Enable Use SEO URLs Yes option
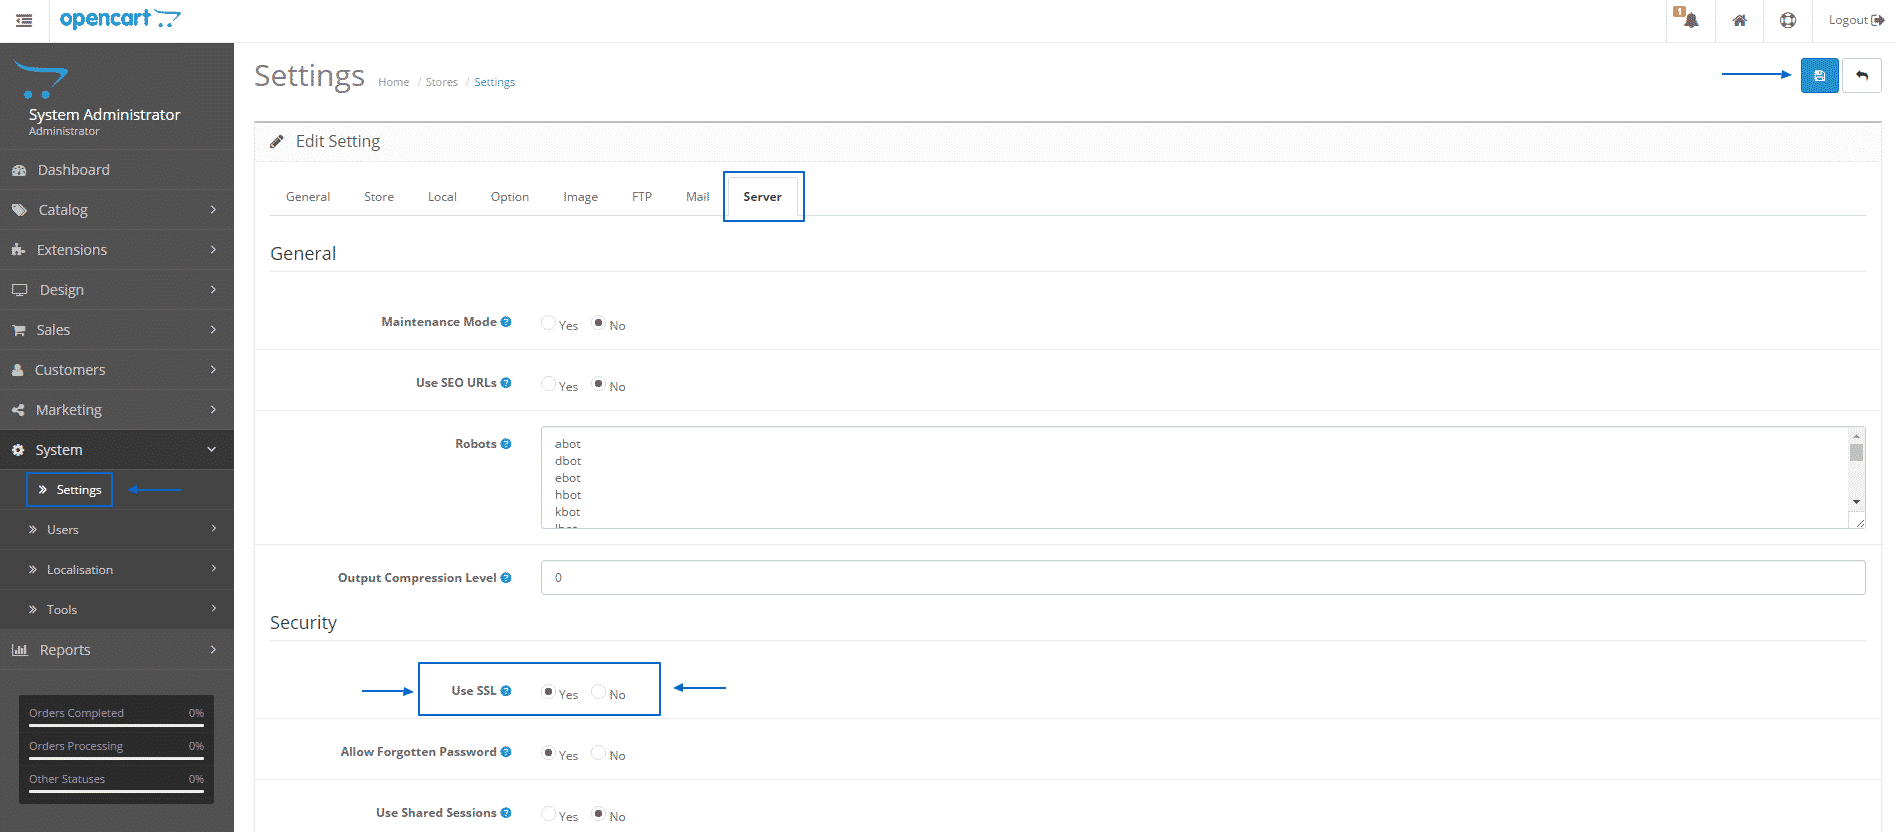Image resolution: width=1896 pixels, height=832 pixels. click(x=548, y=384)
